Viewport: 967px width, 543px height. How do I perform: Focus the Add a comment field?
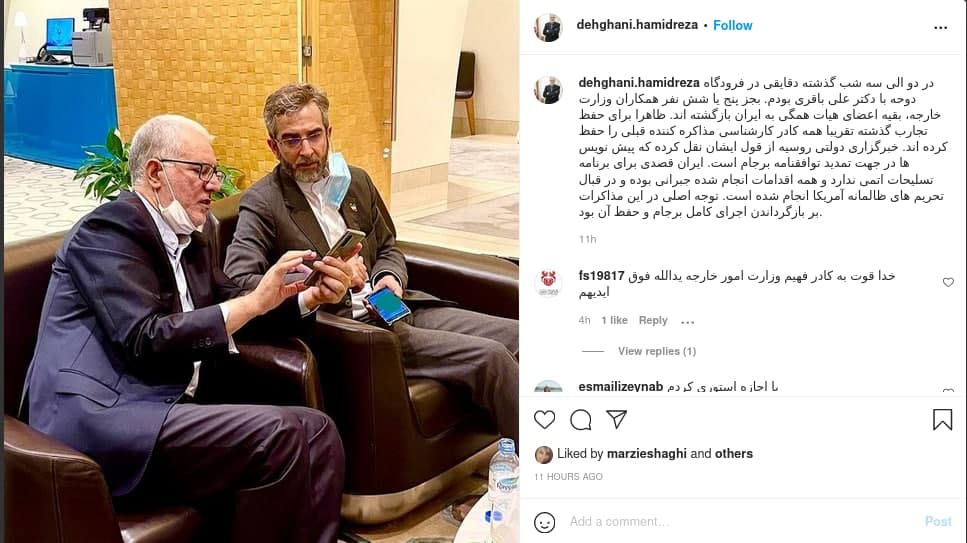(x=740, y=521)
